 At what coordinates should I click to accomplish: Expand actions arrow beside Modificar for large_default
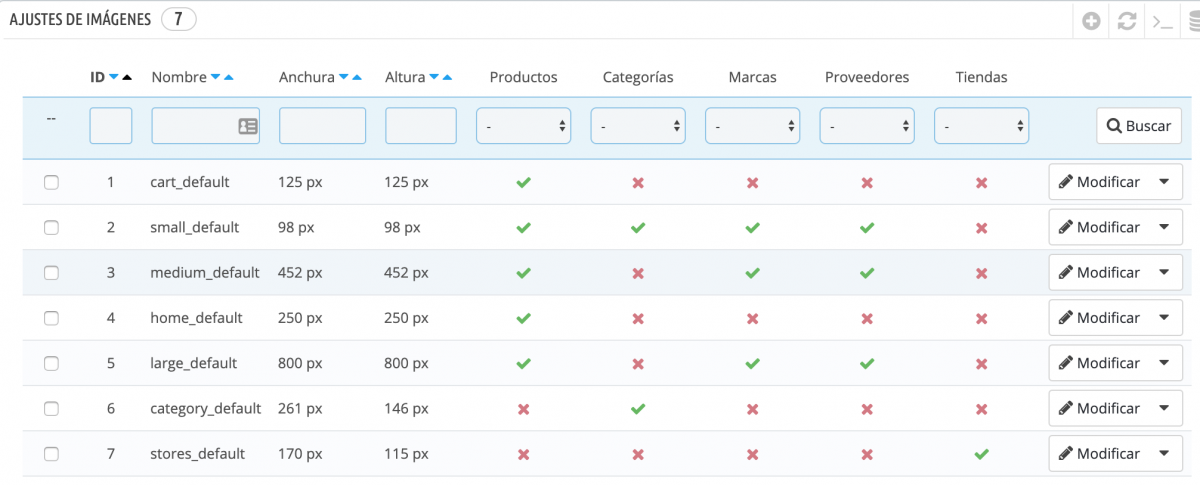pos(1164,363)
